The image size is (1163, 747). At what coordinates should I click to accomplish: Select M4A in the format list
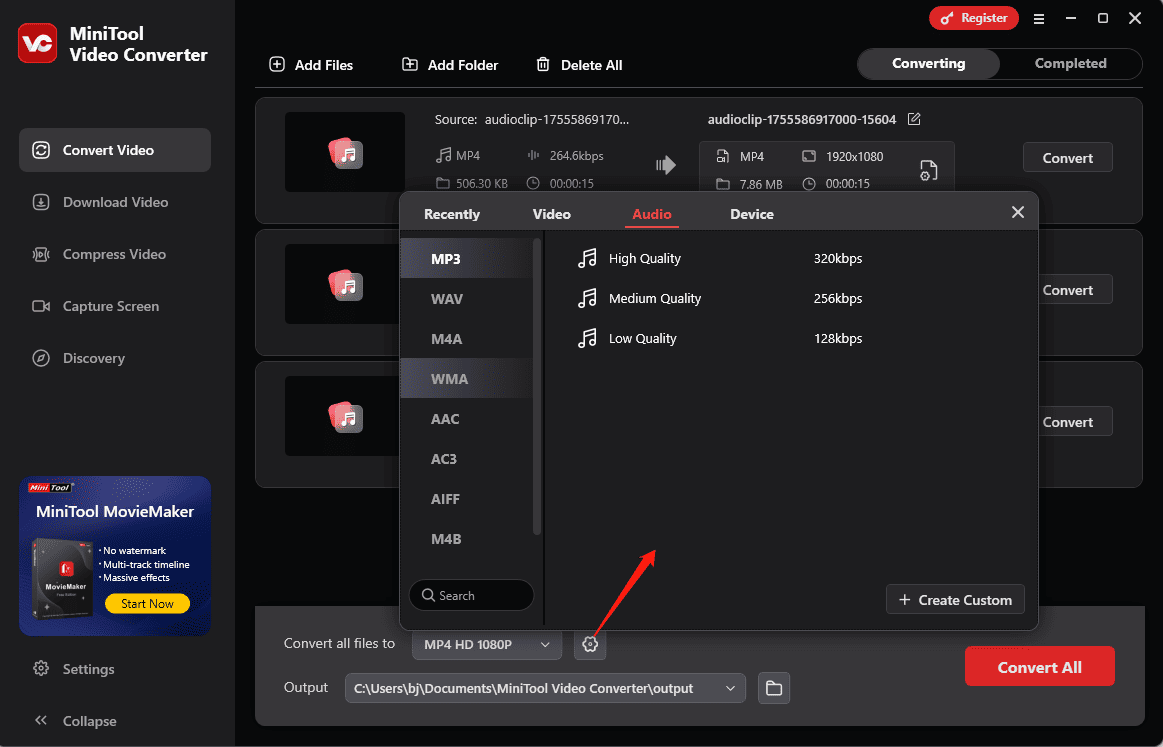pos(467,338)
